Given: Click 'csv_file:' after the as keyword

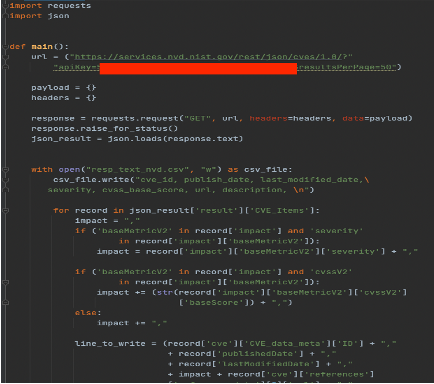Looking at the screenshot, I should (x=268, y=170).
